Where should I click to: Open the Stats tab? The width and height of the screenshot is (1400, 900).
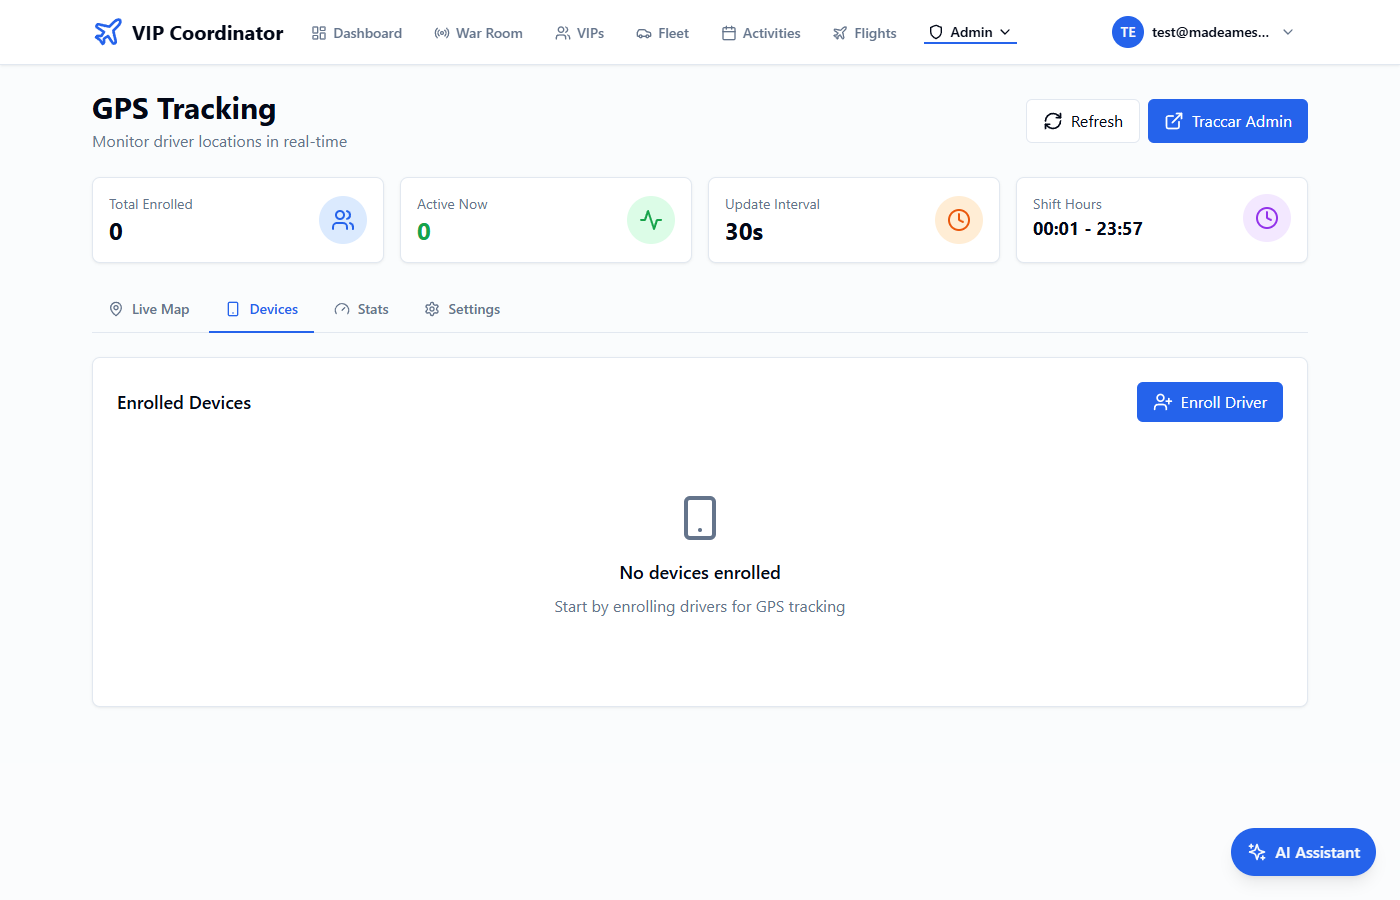point(362,309)
